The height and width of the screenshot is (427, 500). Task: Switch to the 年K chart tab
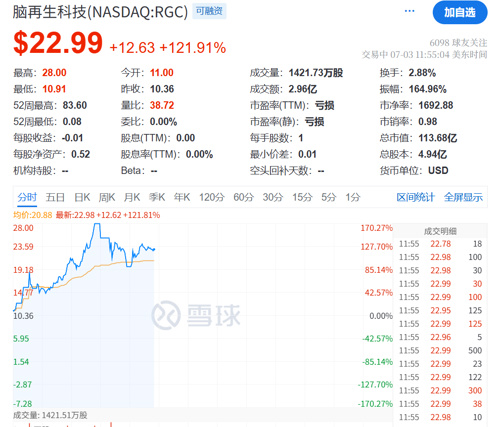pyautogui.click(x=182, y=197)
